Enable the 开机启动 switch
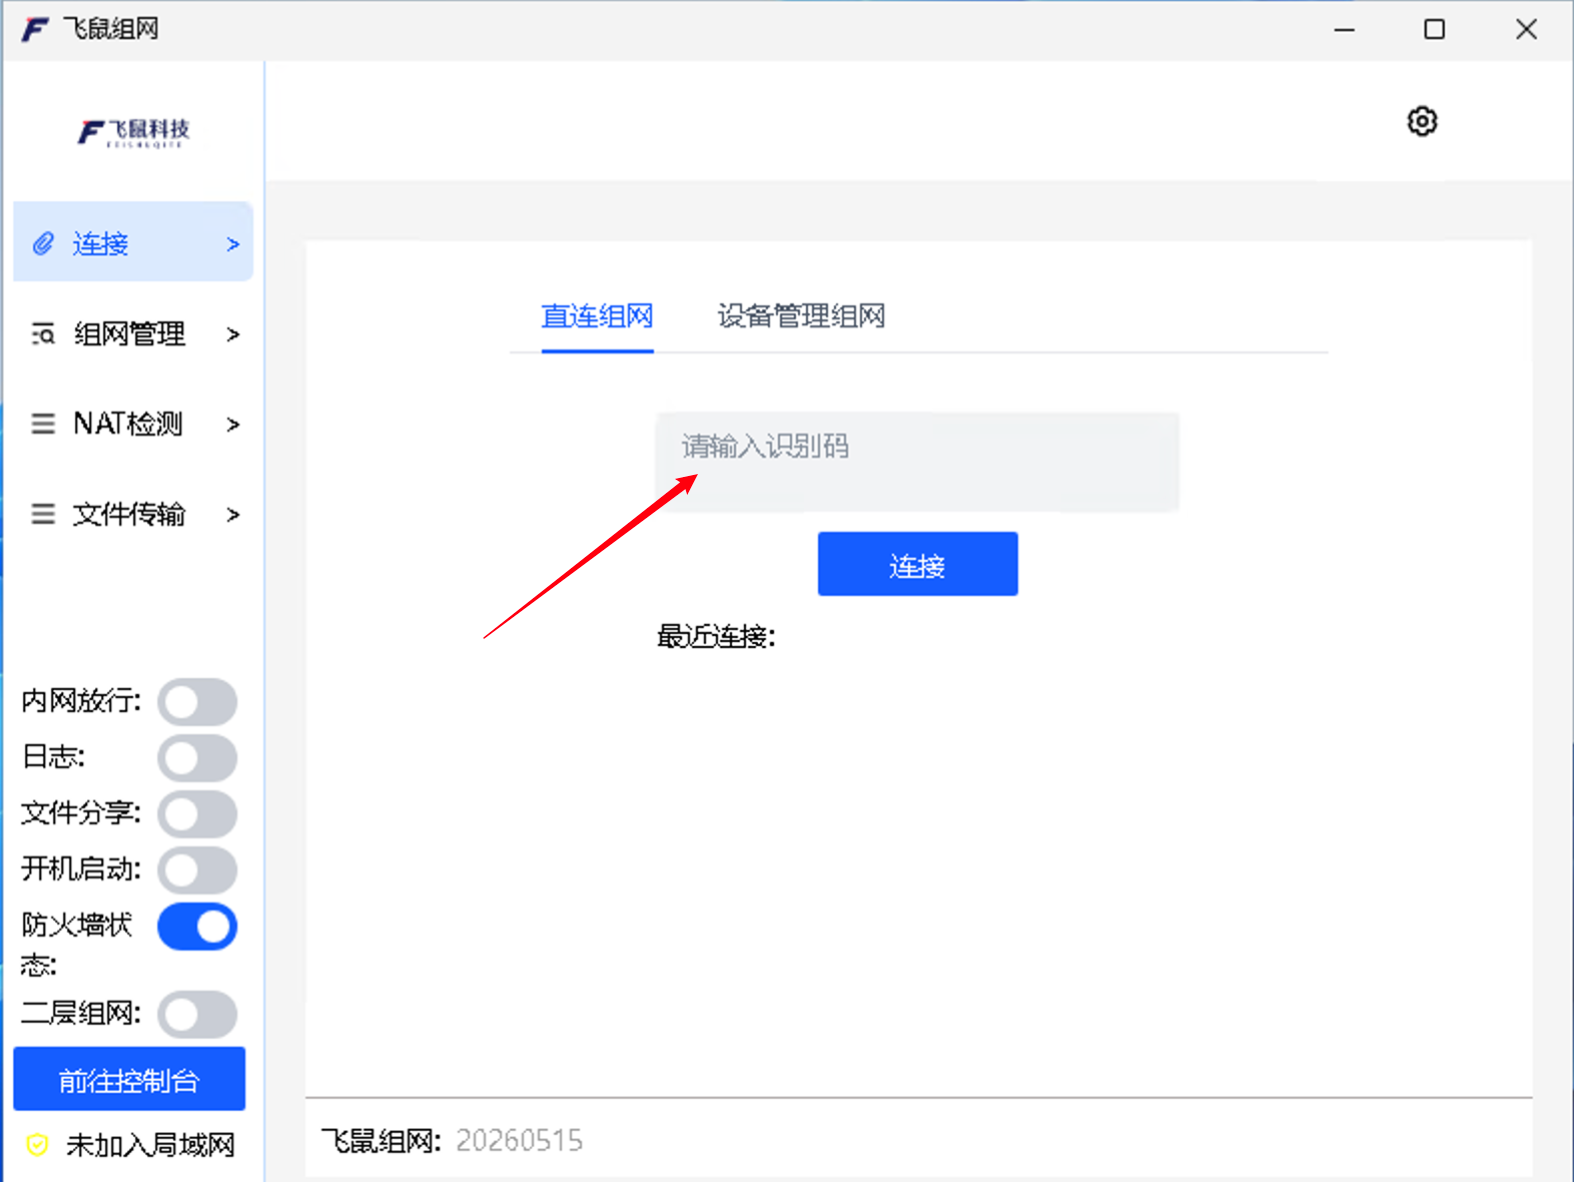The width and height of the screenshot is (1574, 1182). pyautogui.click(x=197, y=870)
